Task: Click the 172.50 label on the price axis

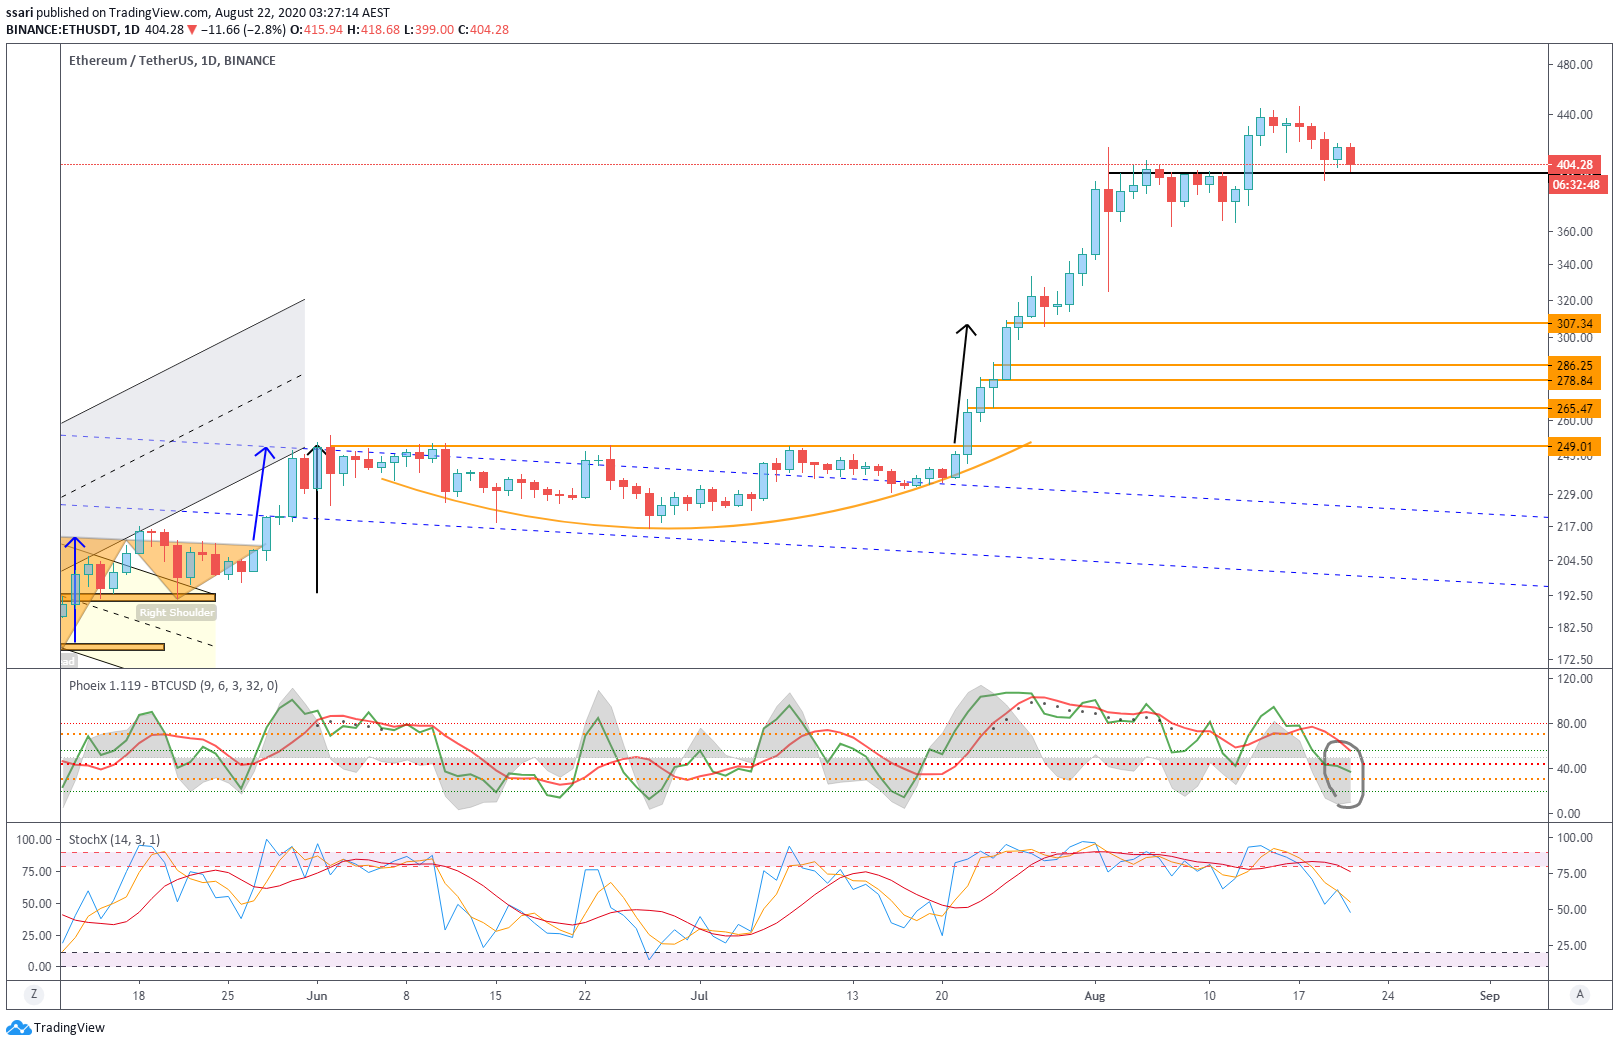Action: (1575, 660)
